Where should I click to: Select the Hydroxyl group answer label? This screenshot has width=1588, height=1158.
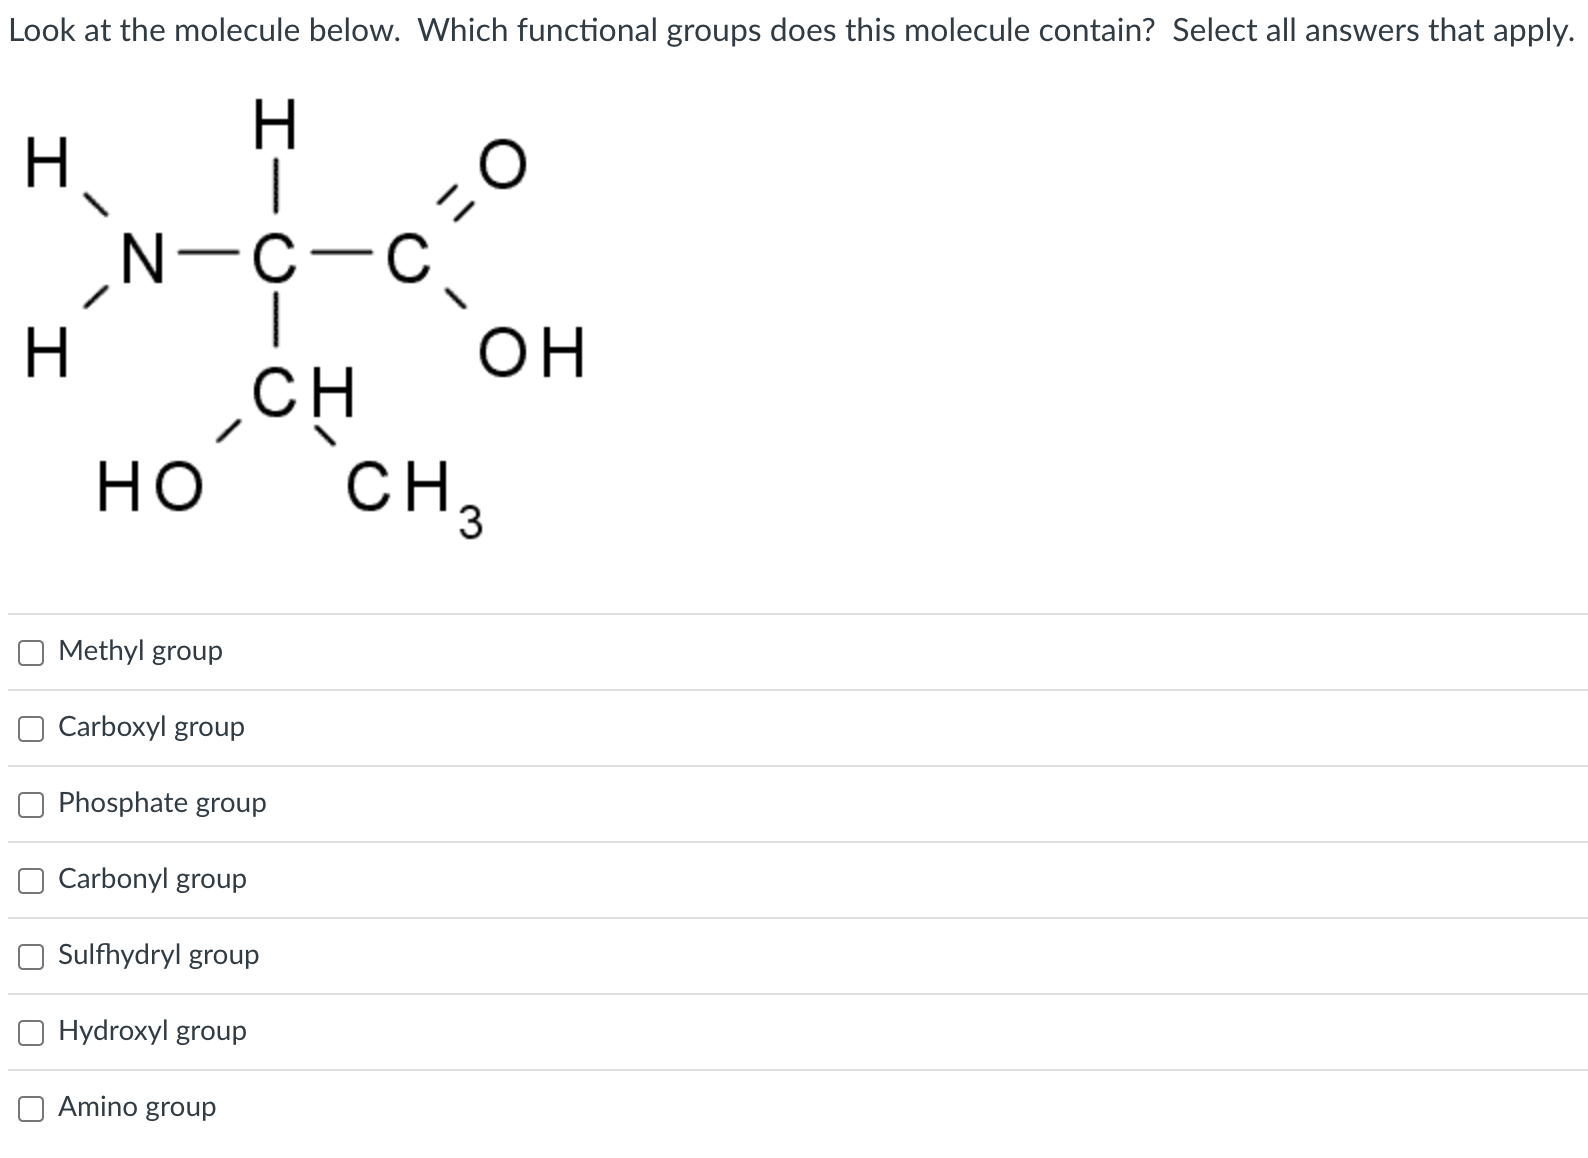[152, 1031]
